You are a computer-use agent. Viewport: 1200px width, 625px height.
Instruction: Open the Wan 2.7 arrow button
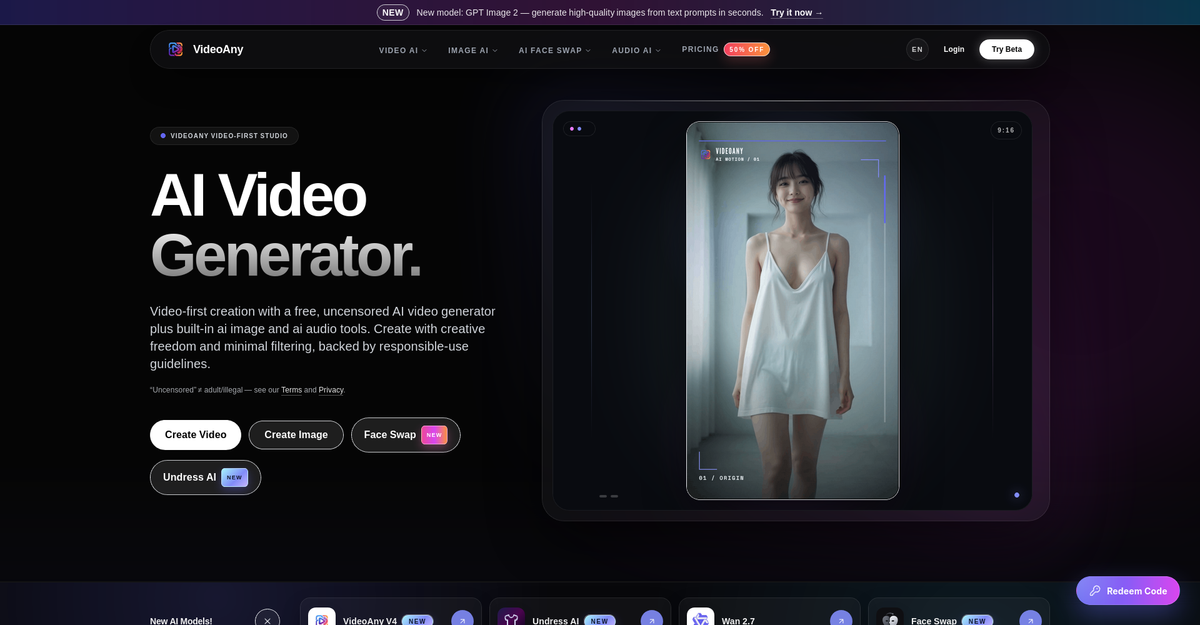(x=841, y=620)
